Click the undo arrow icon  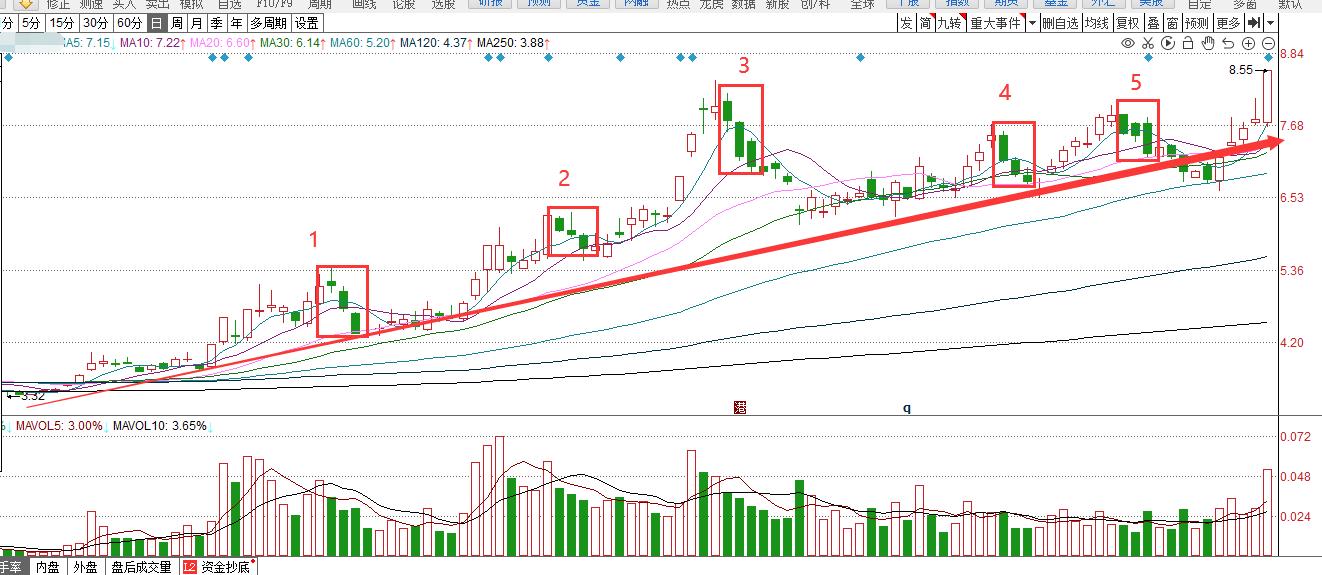(x=1228, y=43)
